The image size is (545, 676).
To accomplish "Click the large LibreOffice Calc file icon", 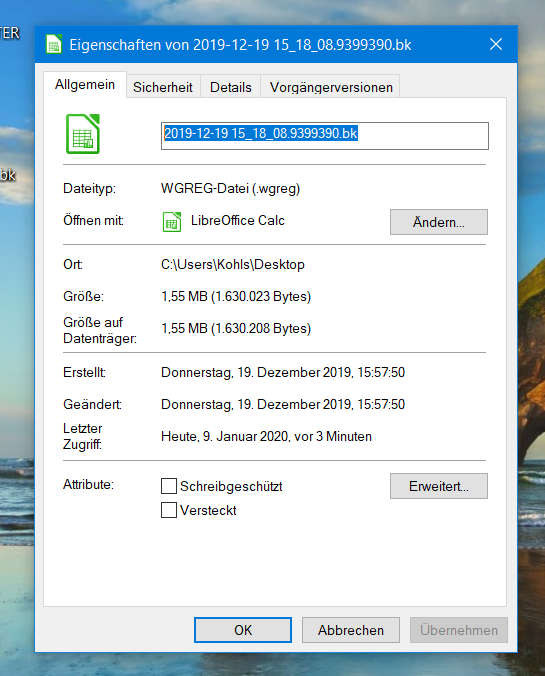I will (x=83, y=134).
